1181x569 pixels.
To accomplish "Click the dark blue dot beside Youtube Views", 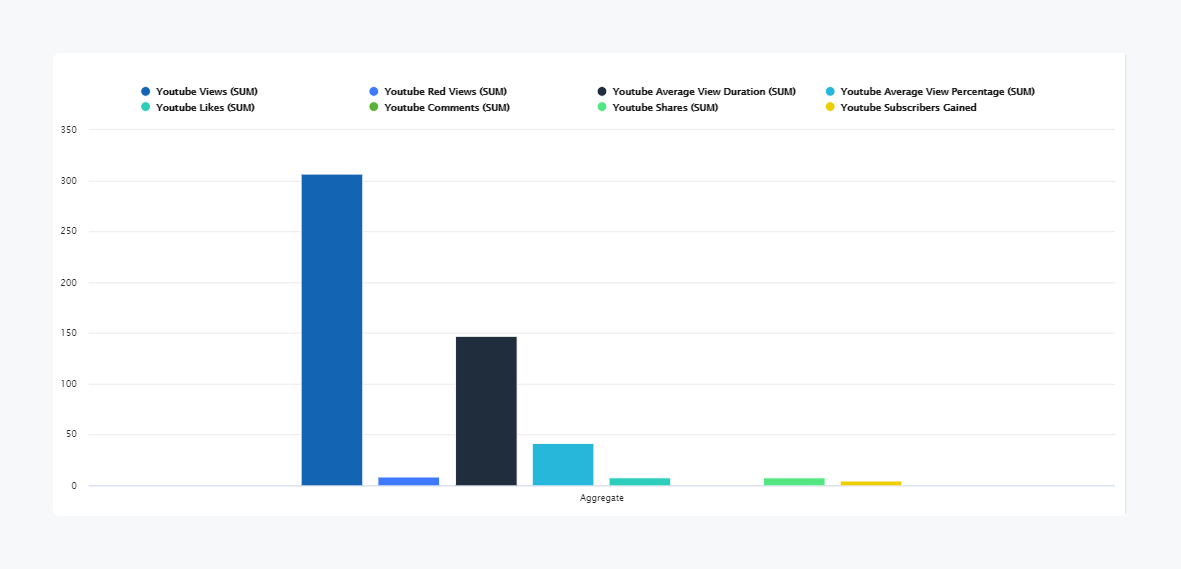I will click(x=146, y=92).
